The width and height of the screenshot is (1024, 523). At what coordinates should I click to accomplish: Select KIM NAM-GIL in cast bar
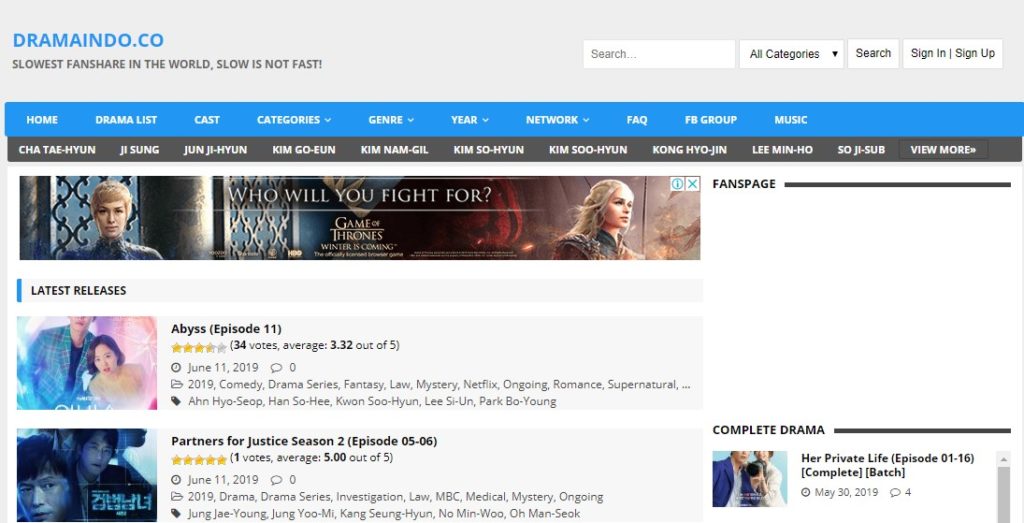pyautogui.click(x=394, y=150)
